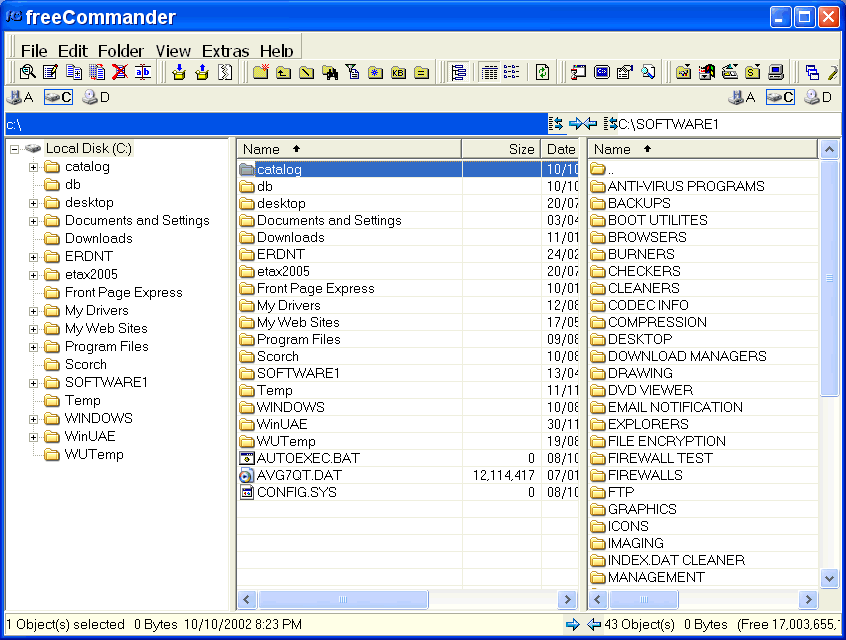Select drive A in left panel
Screen dimensions: 846x640
coord(20,98)
